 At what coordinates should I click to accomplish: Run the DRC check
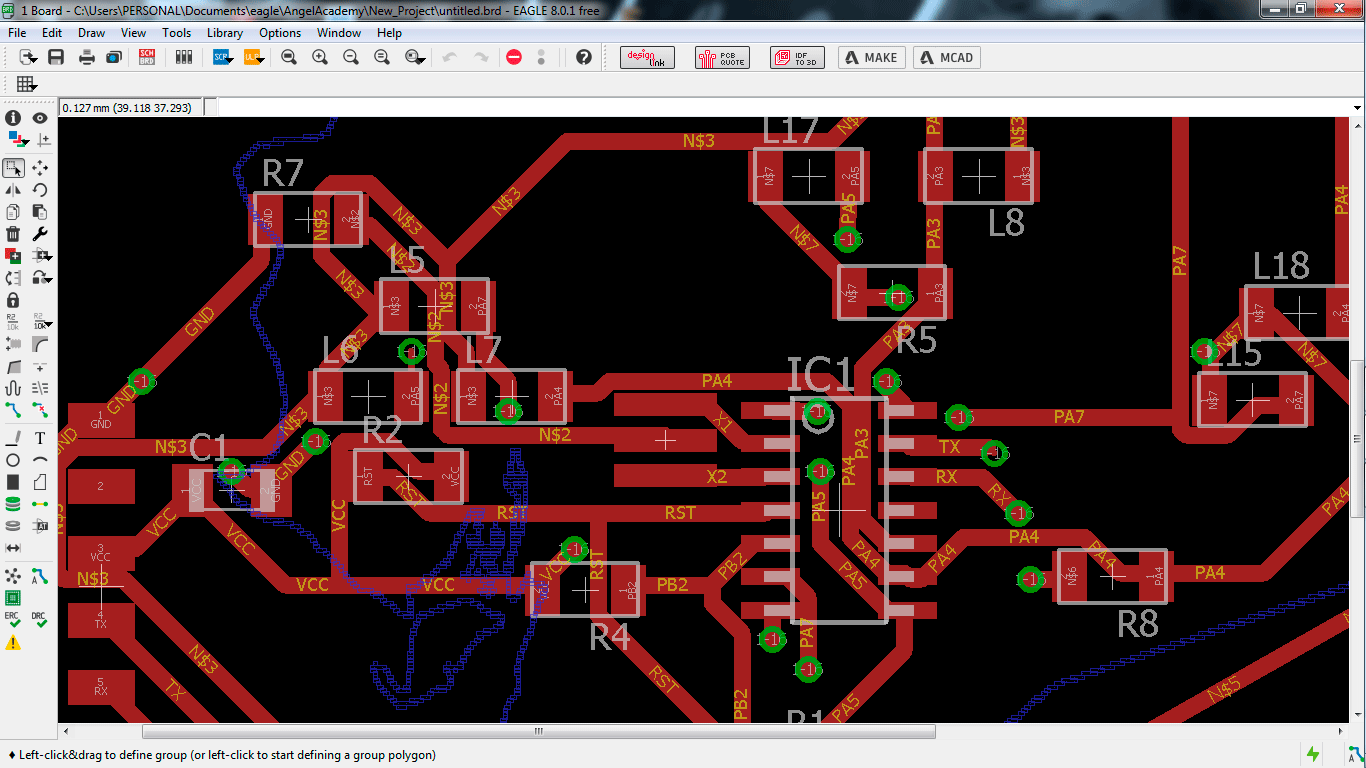(40, 620)
